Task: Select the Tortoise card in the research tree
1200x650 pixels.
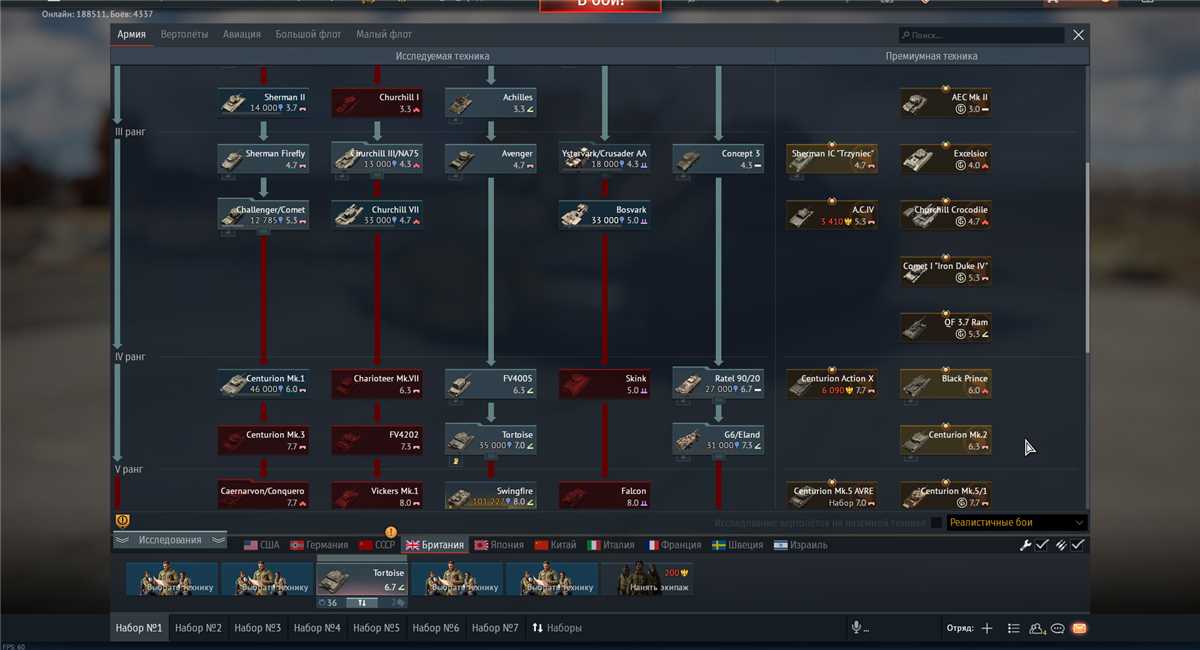Action: pos(491,440)
